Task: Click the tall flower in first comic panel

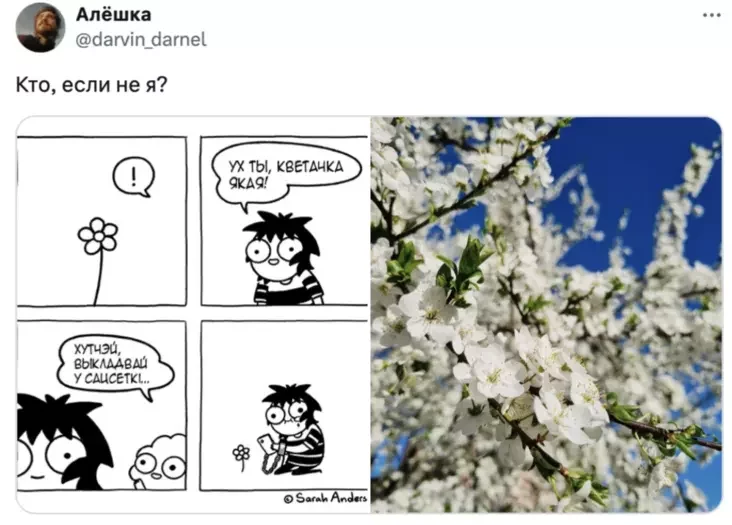Action: [x=98, y=261]
